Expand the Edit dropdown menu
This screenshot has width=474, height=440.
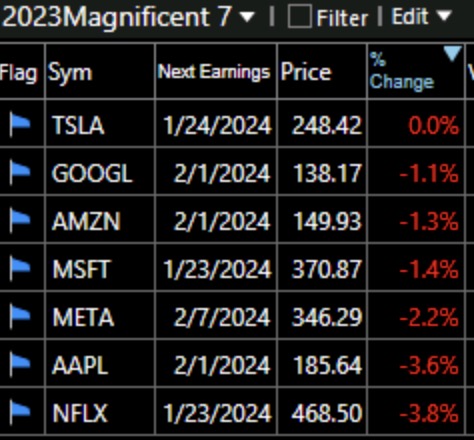point(444,16)
